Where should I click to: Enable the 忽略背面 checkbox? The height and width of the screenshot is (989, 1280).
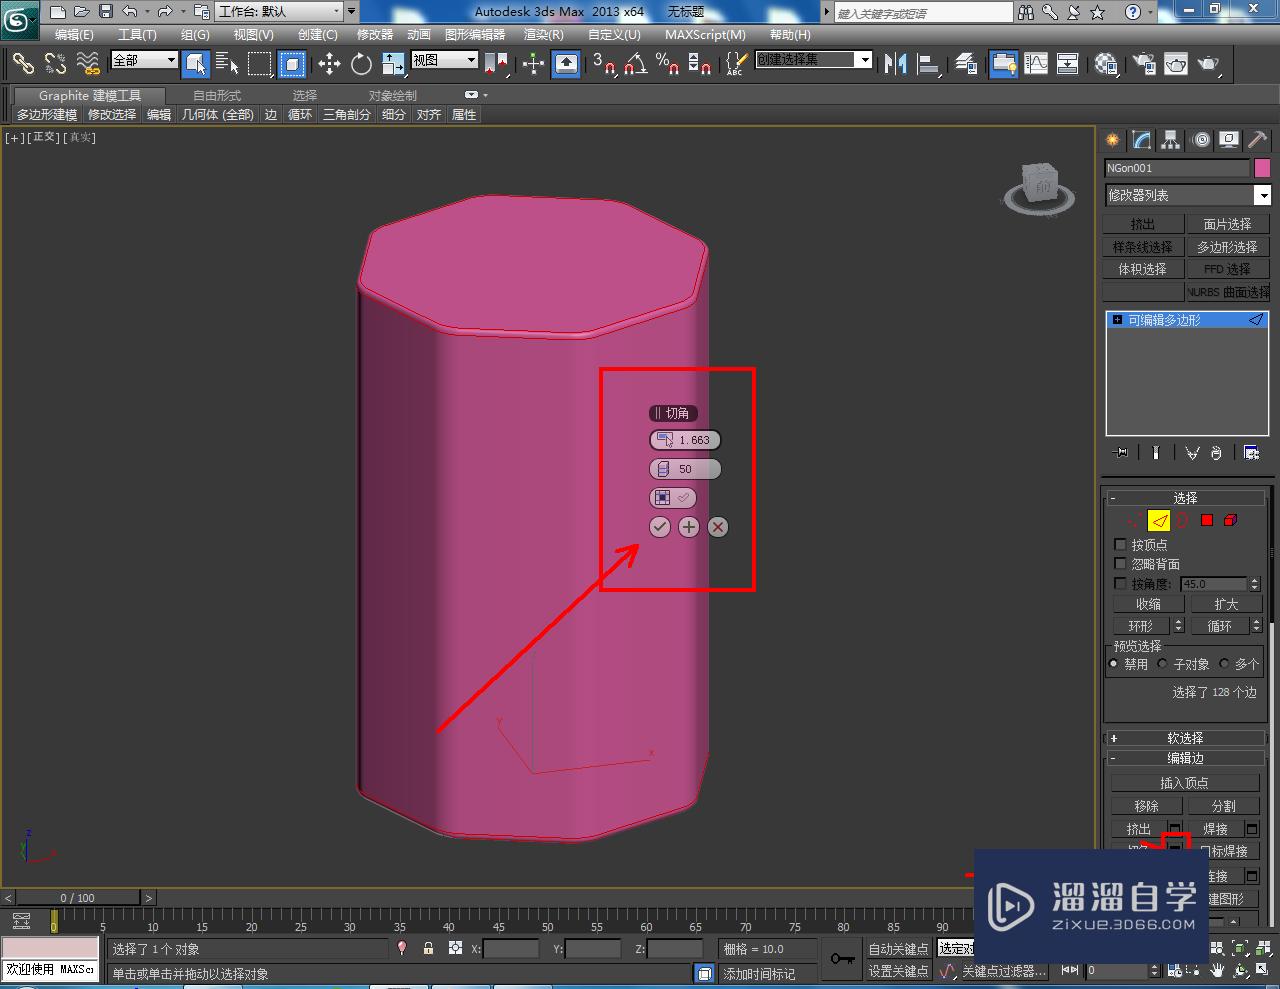click(1120, 564)
